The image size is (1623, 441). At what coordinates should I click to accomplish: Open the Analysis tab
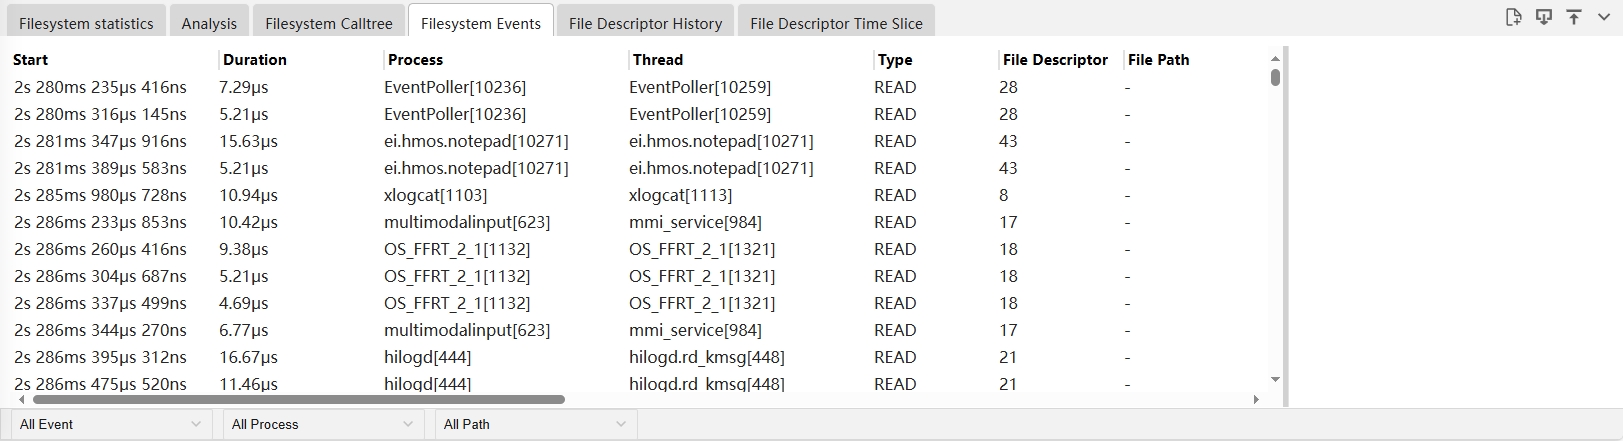click(x=209, y=23)
